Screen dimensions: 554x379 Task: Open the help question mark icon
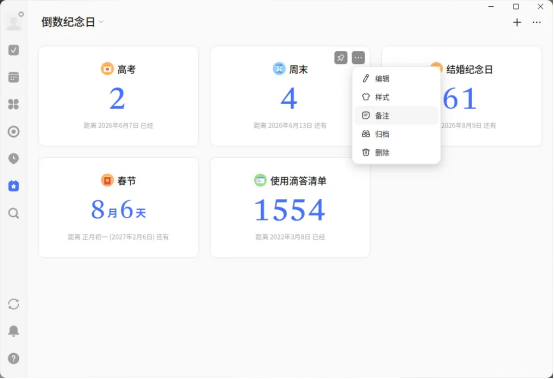14,359
